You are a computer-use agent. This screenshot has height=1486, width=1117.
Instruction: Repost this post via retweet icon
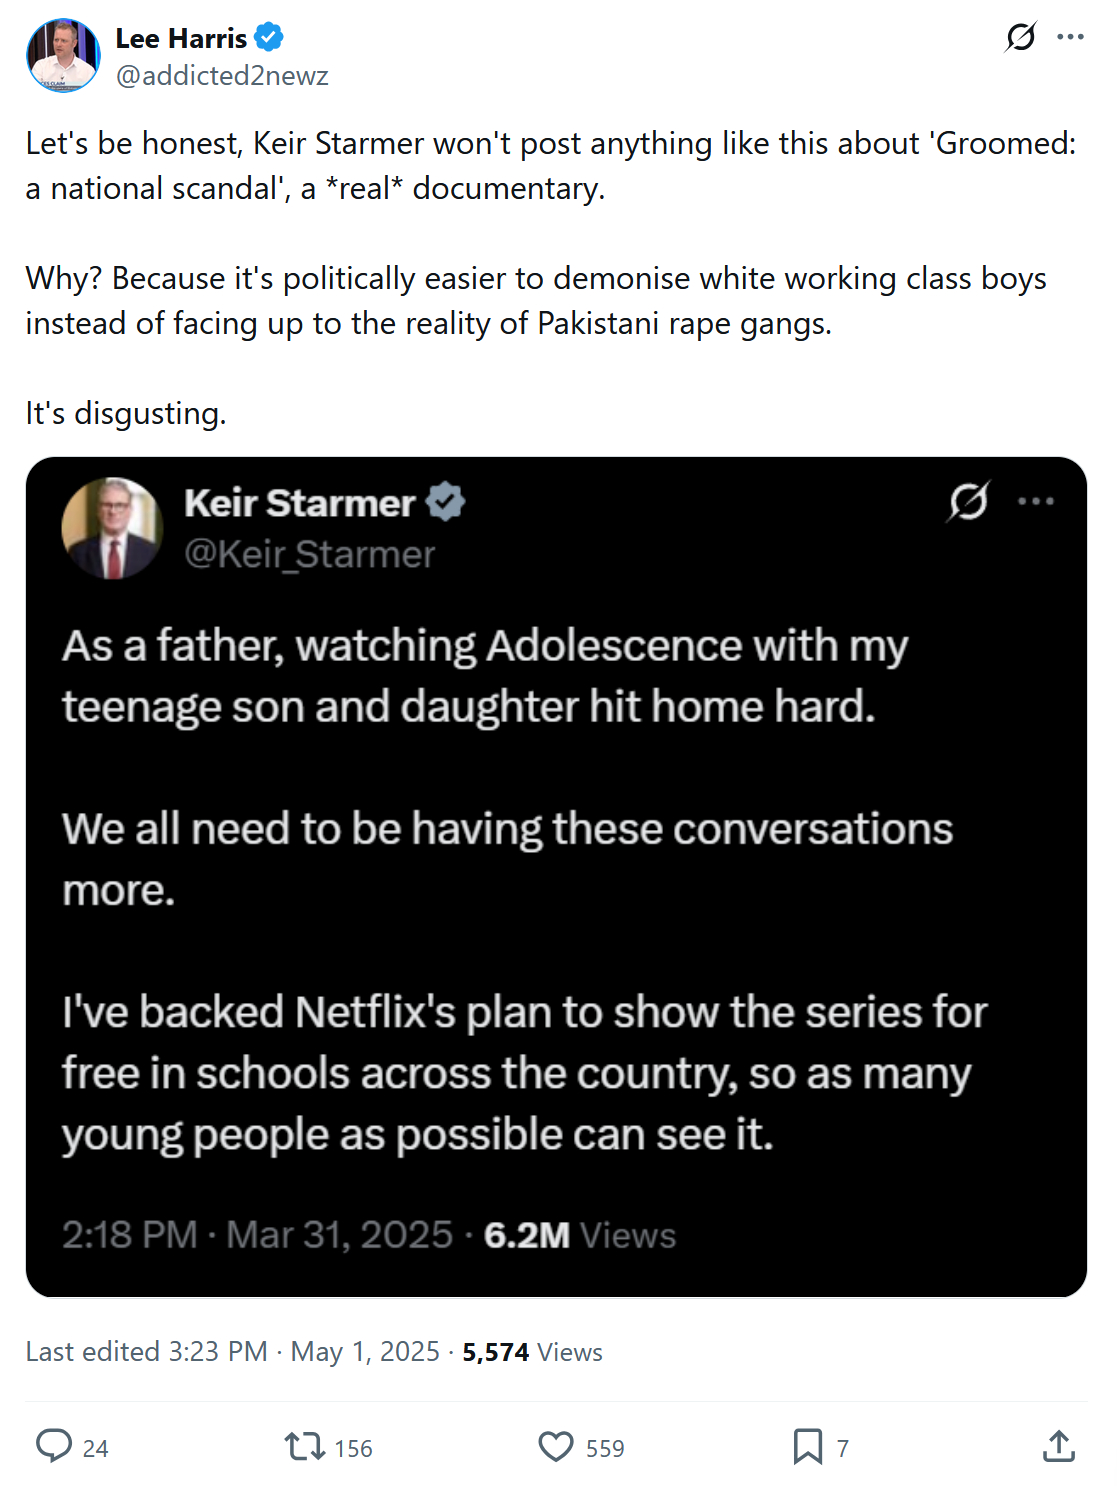click(x=304, y=1446)
